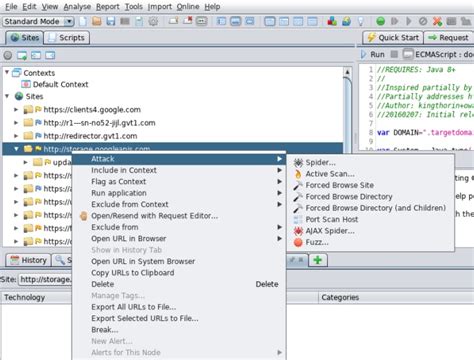Click the Run script button
The width and height of the screenshot is (474, 360).
tap(373, 54)
